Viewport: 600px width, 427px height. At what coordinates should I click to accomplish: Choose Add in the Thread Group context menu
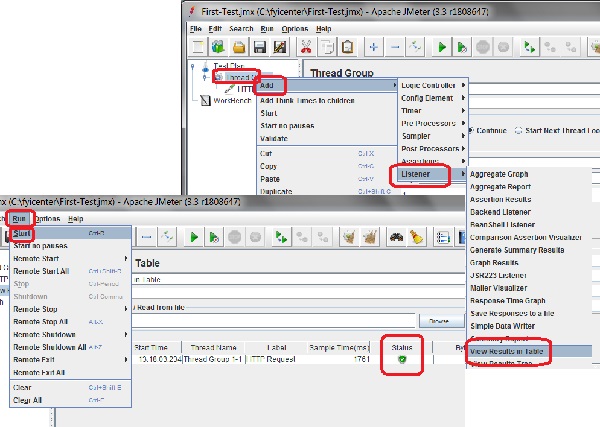tap(327, 85)
